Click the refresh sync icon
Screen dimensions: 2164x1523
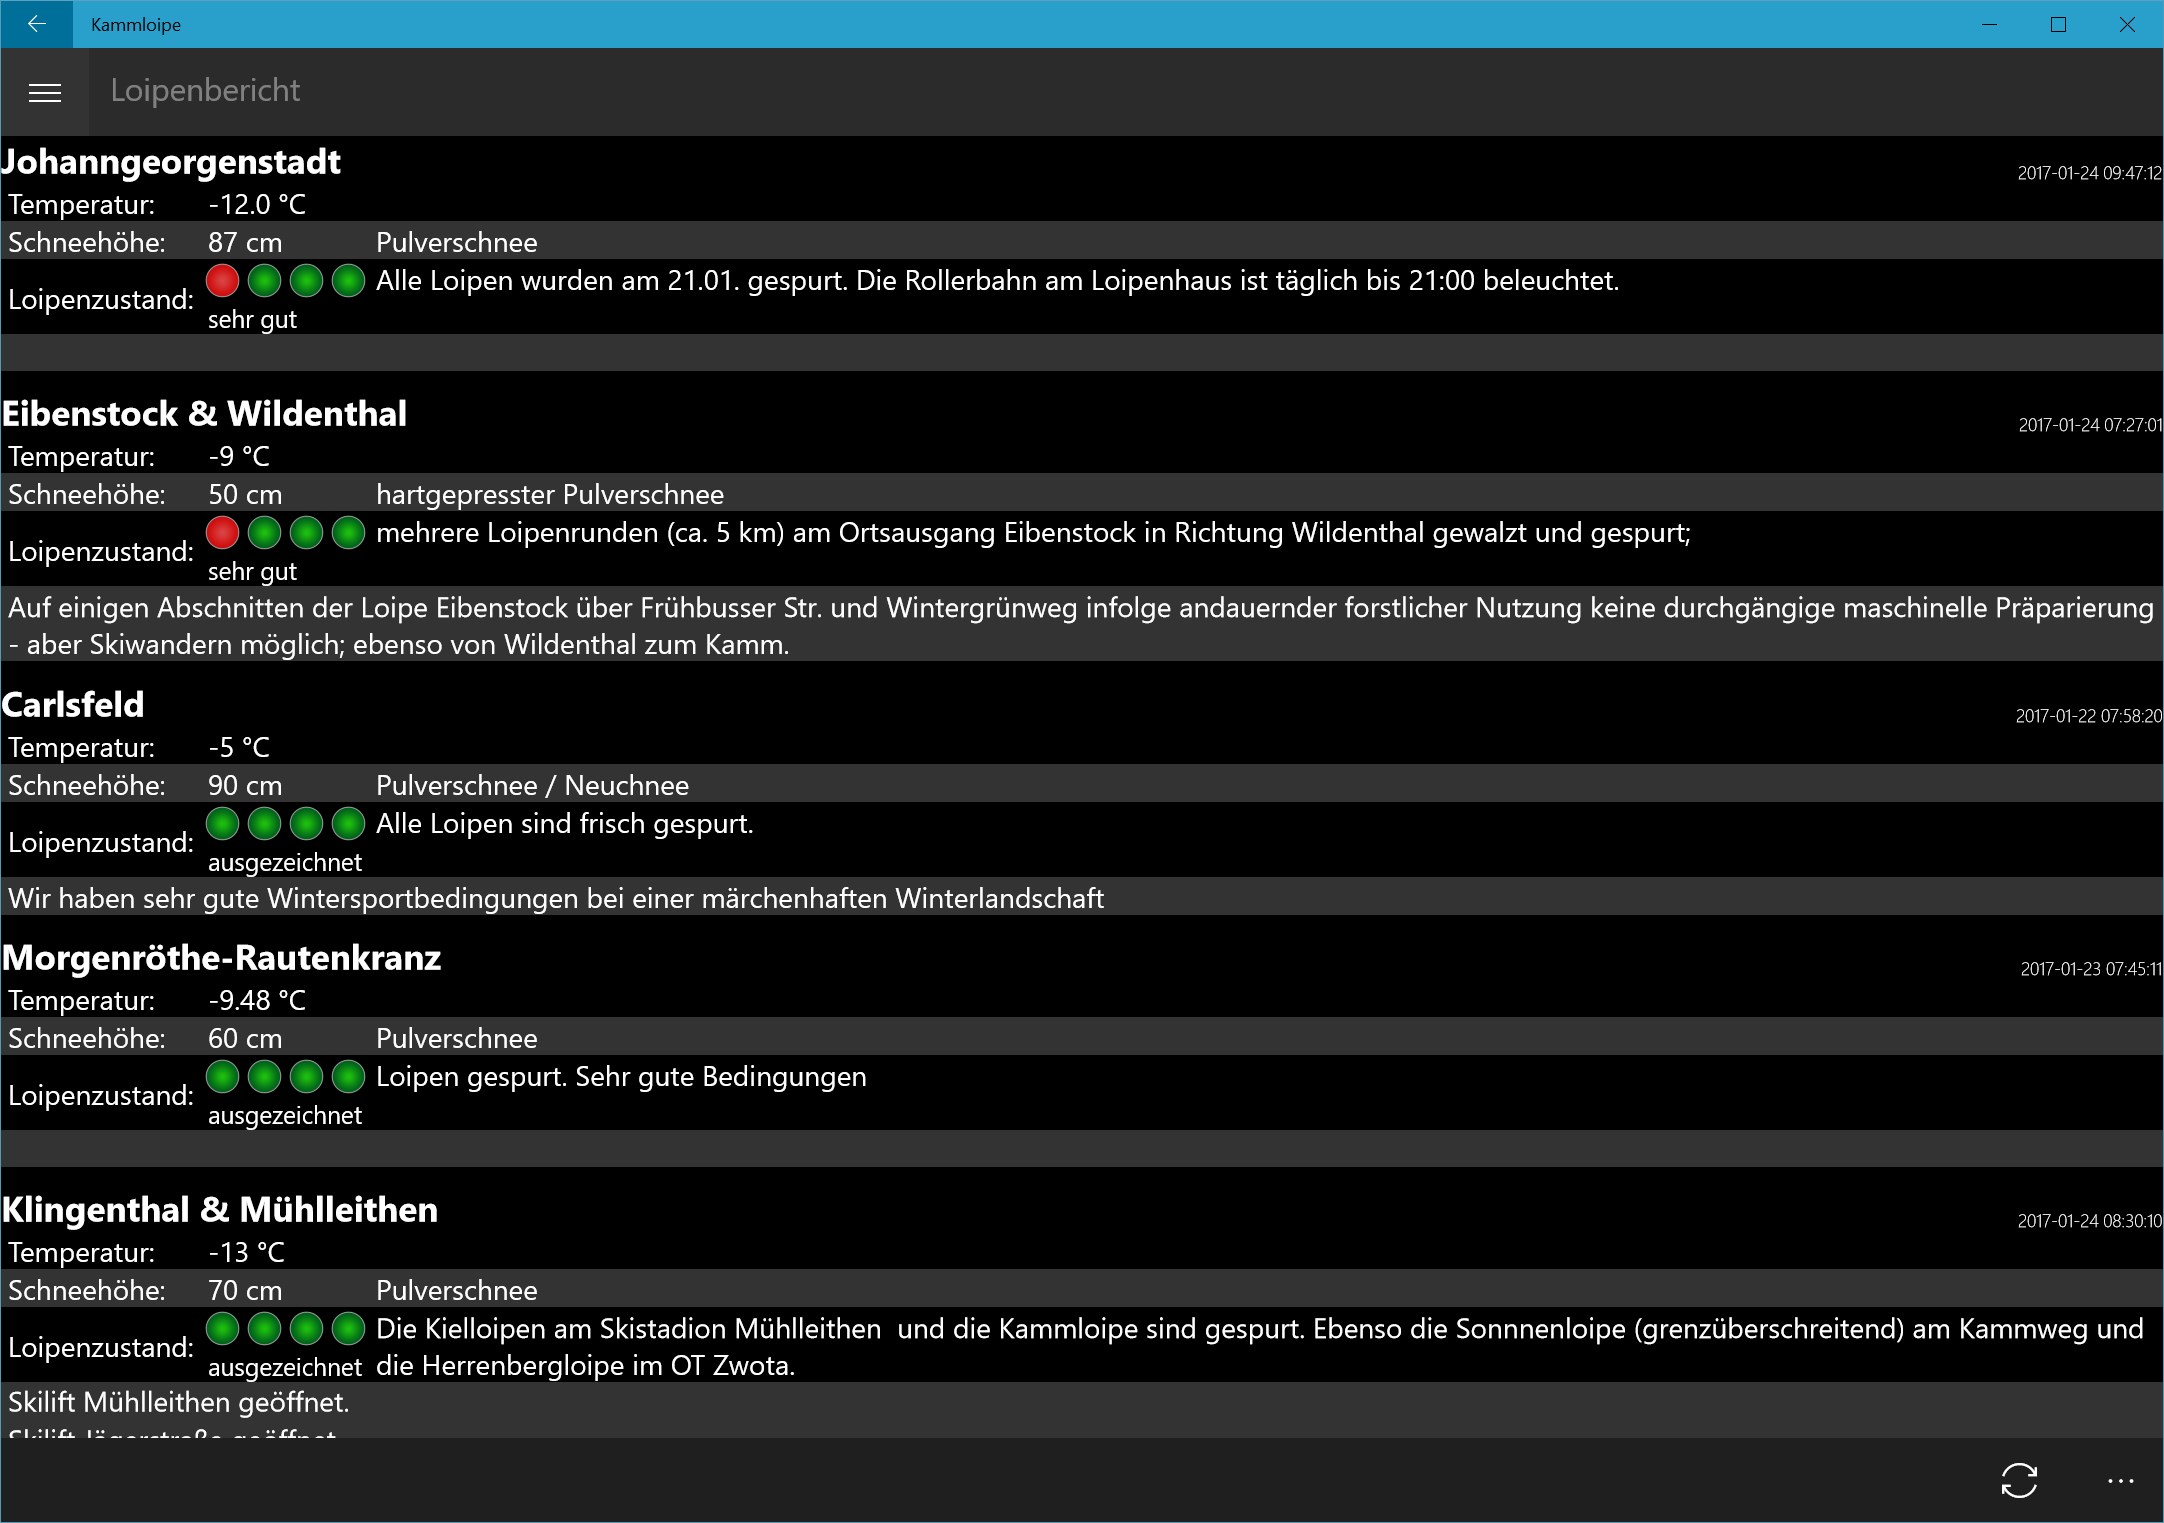click(2018, 1480)
